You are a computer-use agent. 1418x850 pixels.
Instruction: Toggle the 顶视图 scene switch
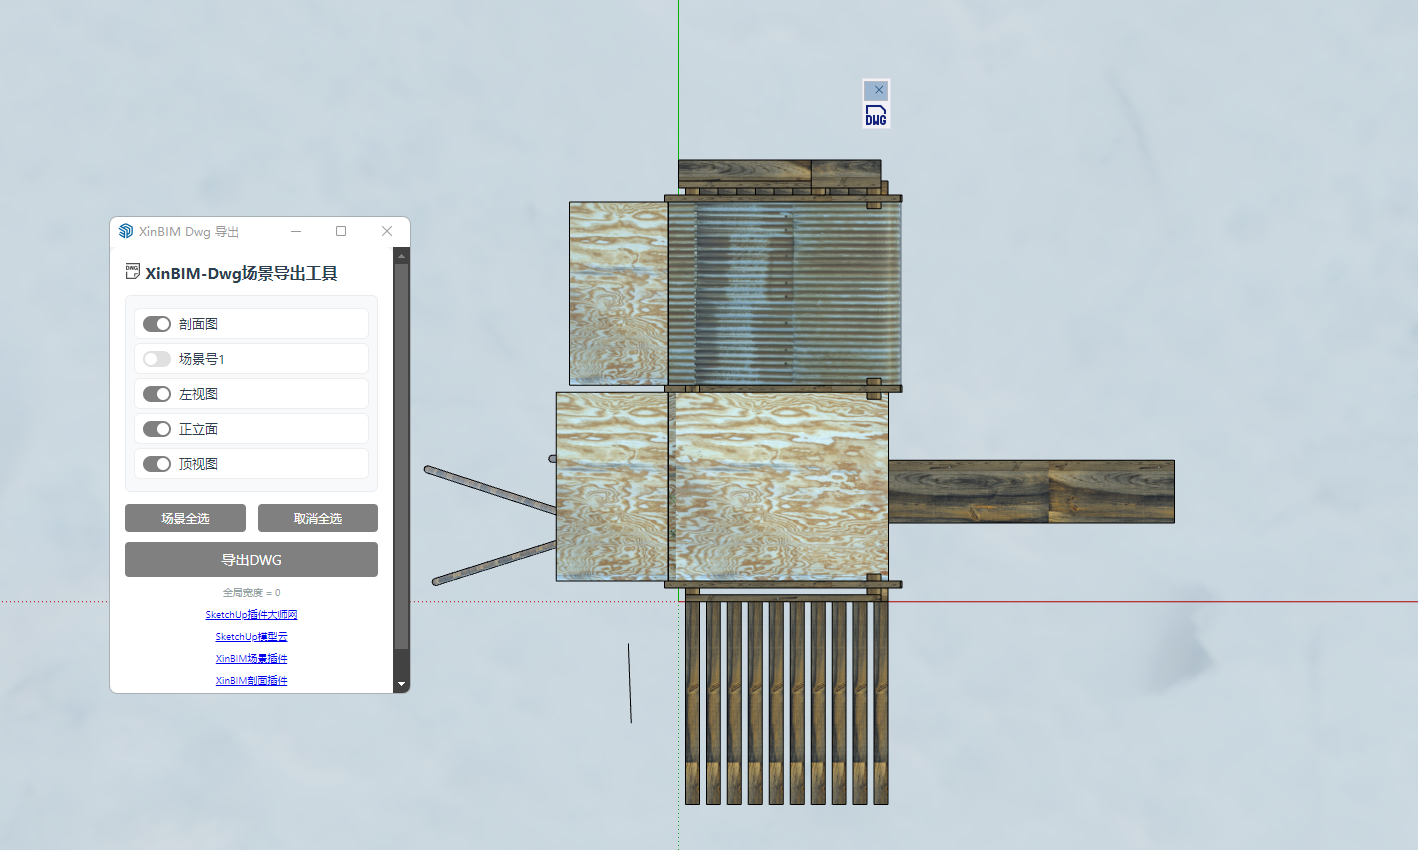pyautogui.click(x=157, y=464)
